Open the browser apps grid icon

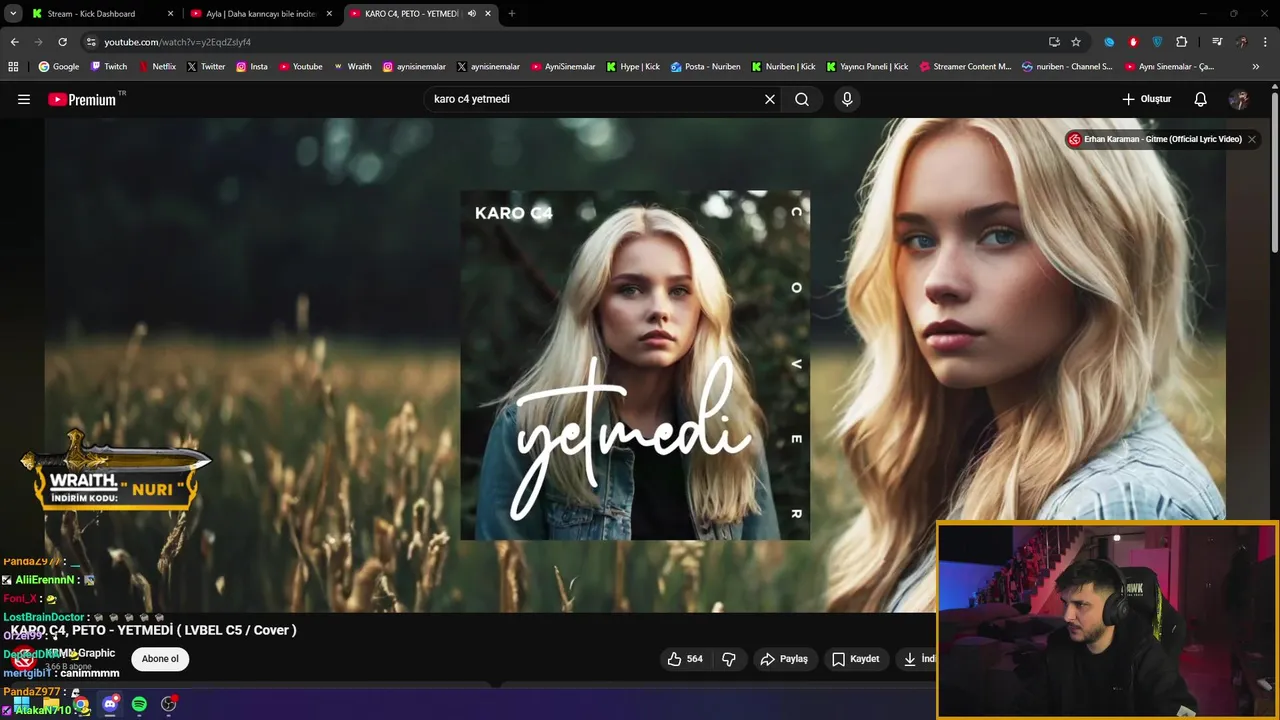pyautogui.click(x=13, y=67)
